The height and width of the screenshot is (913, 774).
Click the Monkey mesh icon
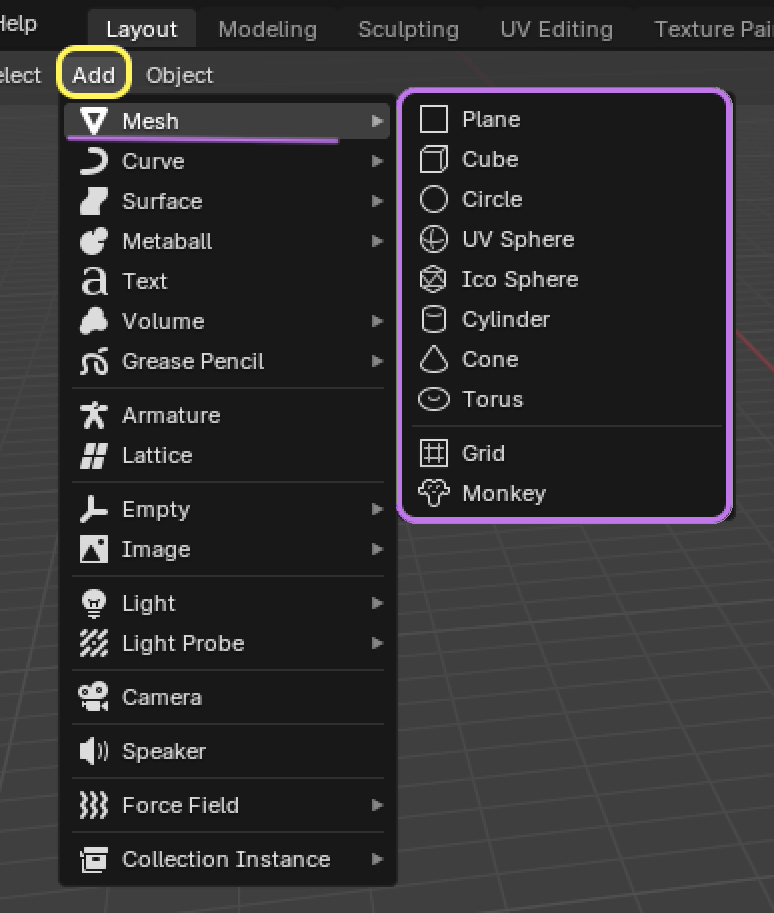pyautogui.click(x=433, y=493)
